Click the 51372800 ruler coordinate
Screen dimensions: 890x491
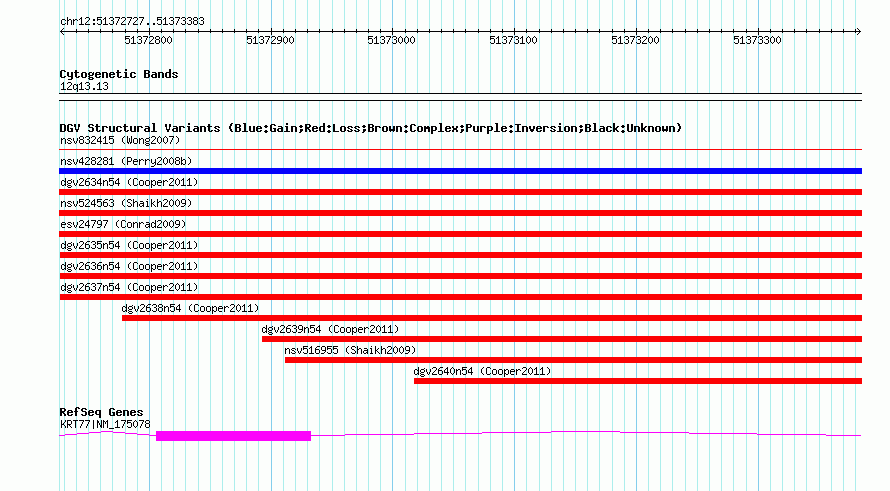(x=148, y=40)
